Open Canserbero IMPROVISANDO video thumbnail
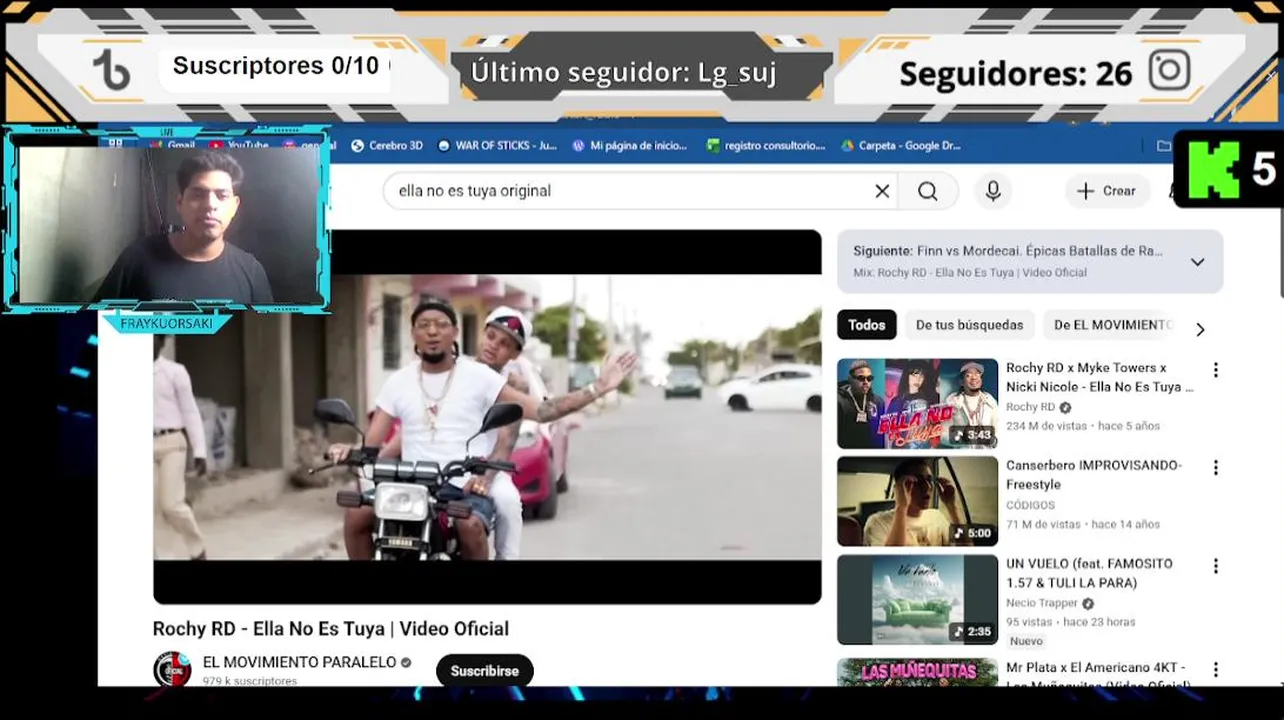 (917, 501)
